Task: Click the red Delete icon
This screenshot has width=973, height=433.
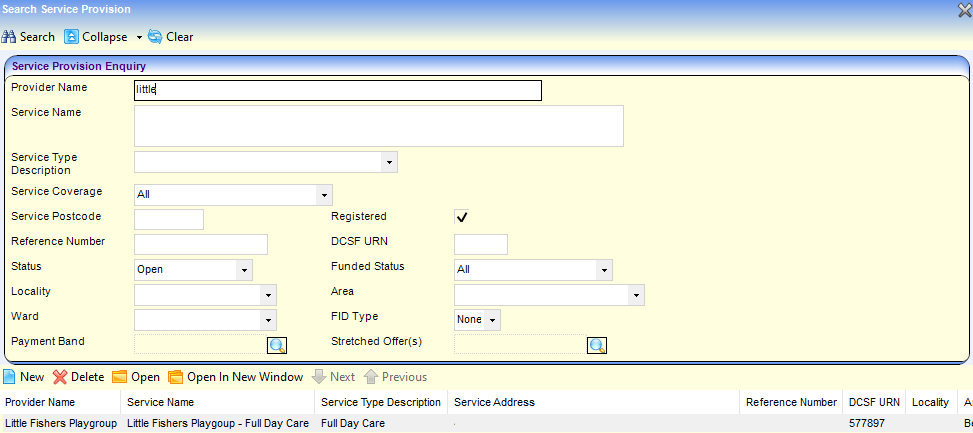Action: (60, 377)
